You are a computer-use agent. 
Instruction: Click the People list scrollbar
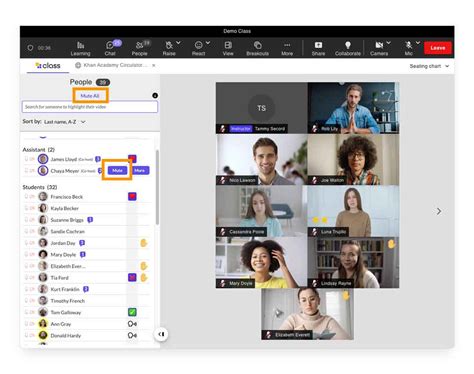(157, 187)
